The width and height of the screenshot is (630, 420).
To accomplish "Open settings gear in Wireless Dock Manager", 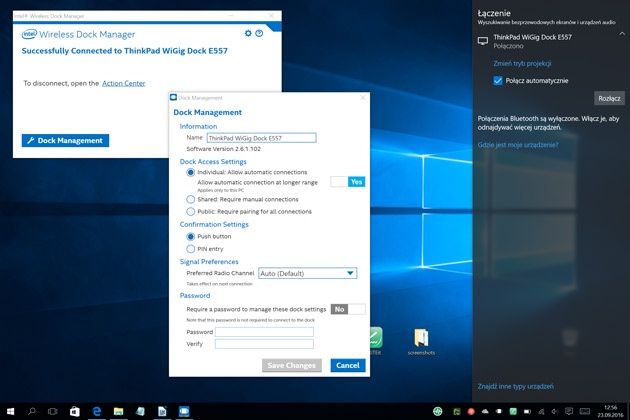I will tap(248, 33).
